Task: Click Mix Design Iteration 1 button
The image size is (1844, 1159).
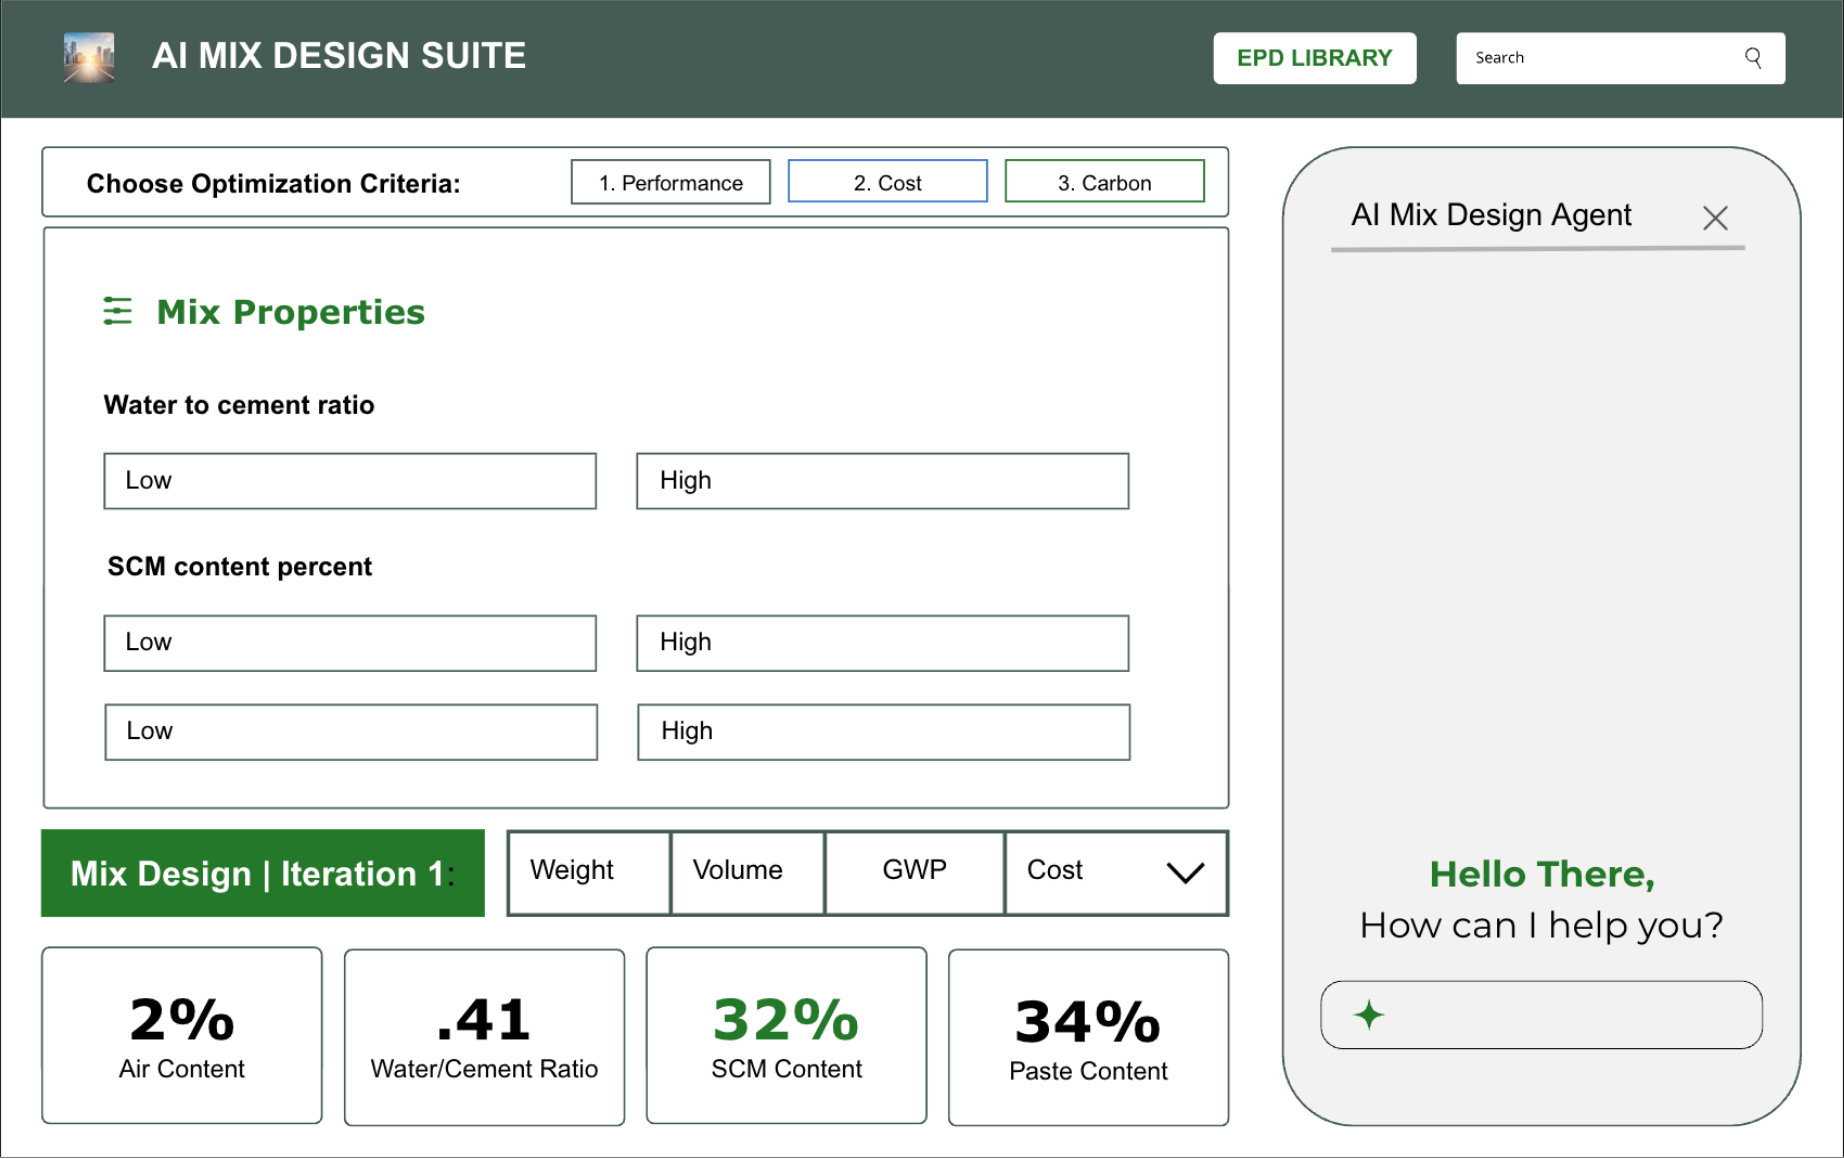Action: pos(261,873)
